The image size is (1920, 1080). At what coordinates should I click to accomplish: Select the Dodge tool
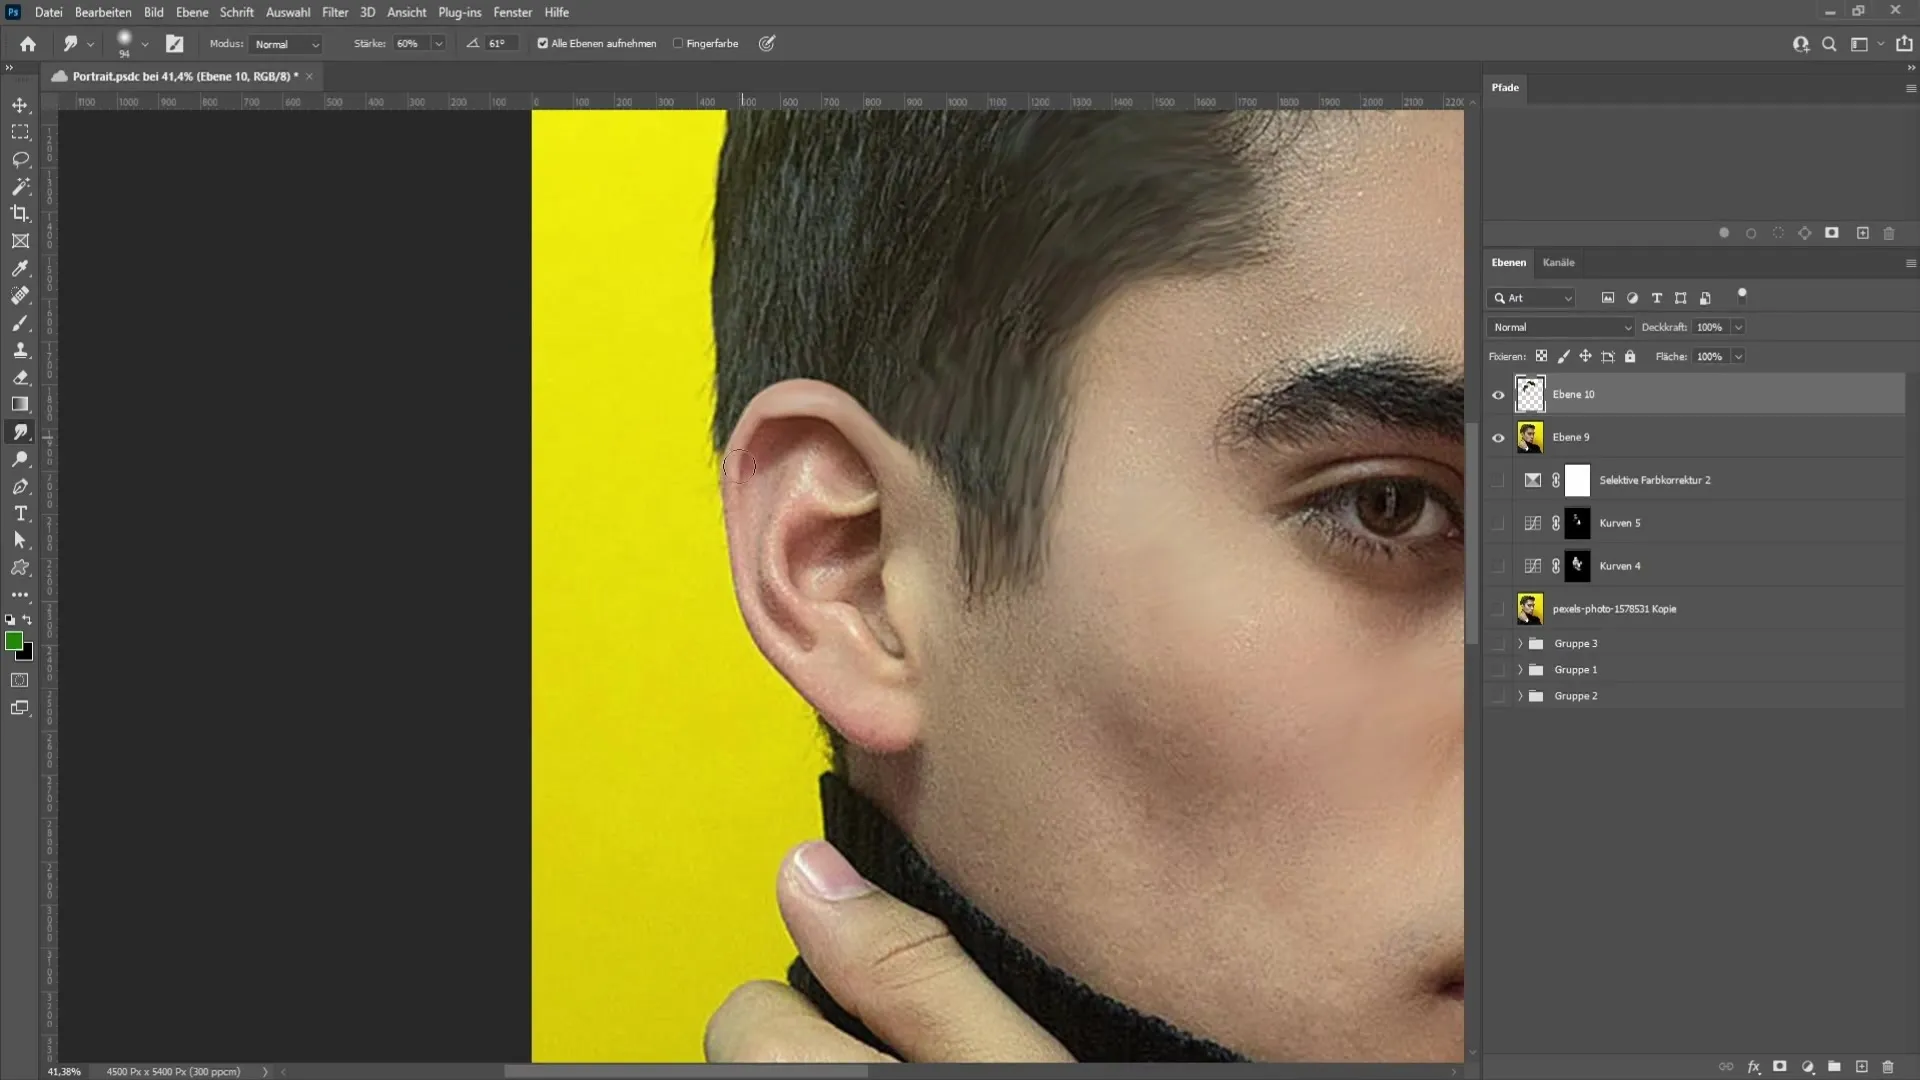pyautogui.click(x=18, y=460)
